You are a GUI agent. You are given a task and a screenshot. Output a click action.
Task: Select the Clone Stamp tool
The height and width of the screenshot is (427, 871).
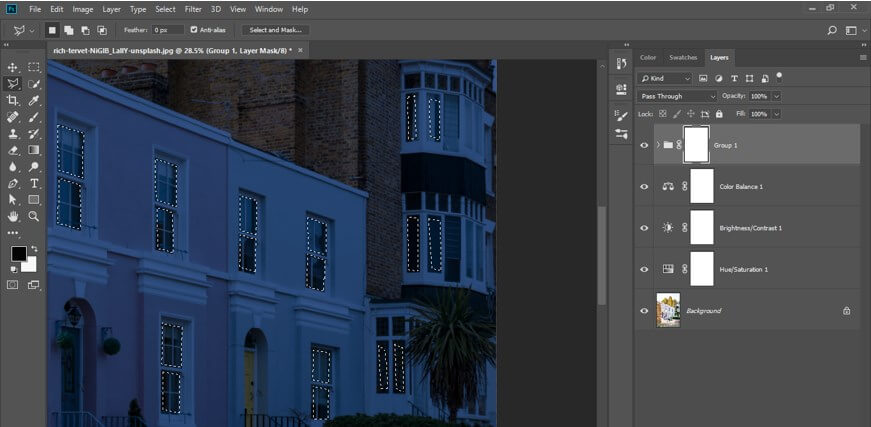click(x=12, y=134)
